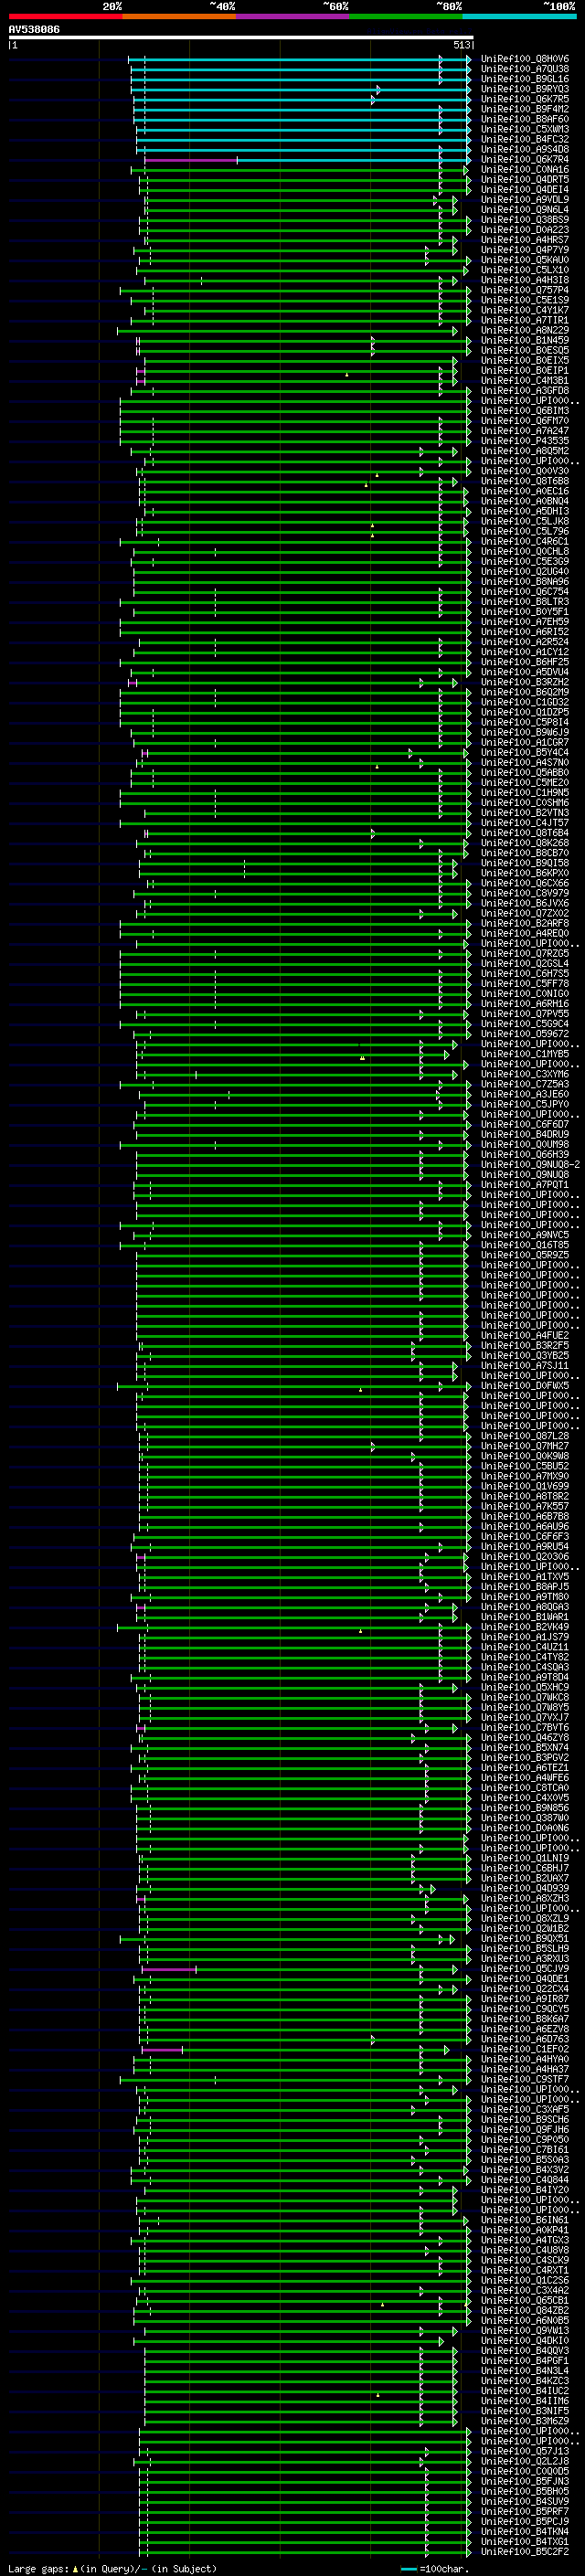Select the UniRef100_C5XWM3 label

pyautogui.click(x=524, y=129)
